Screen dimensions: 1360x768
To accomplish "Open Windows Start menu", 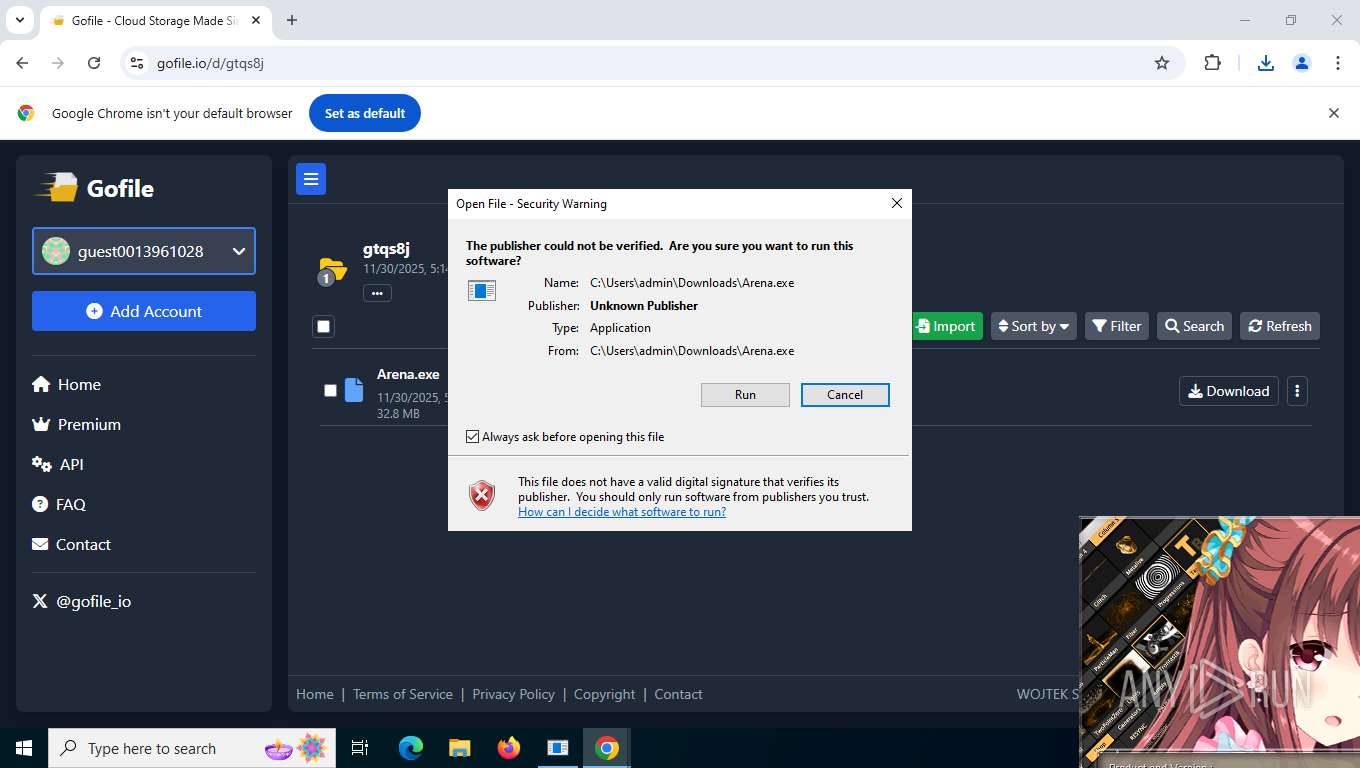I will (x=24, y=748).
